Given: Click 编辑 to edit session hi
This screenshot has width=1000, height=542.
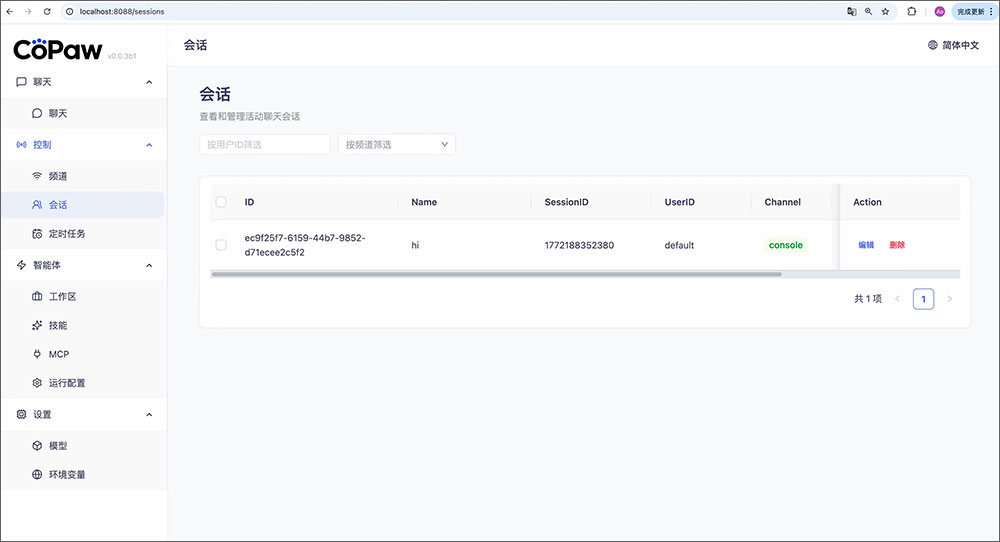Looking at the screenshot, I should tap(866, 245).
